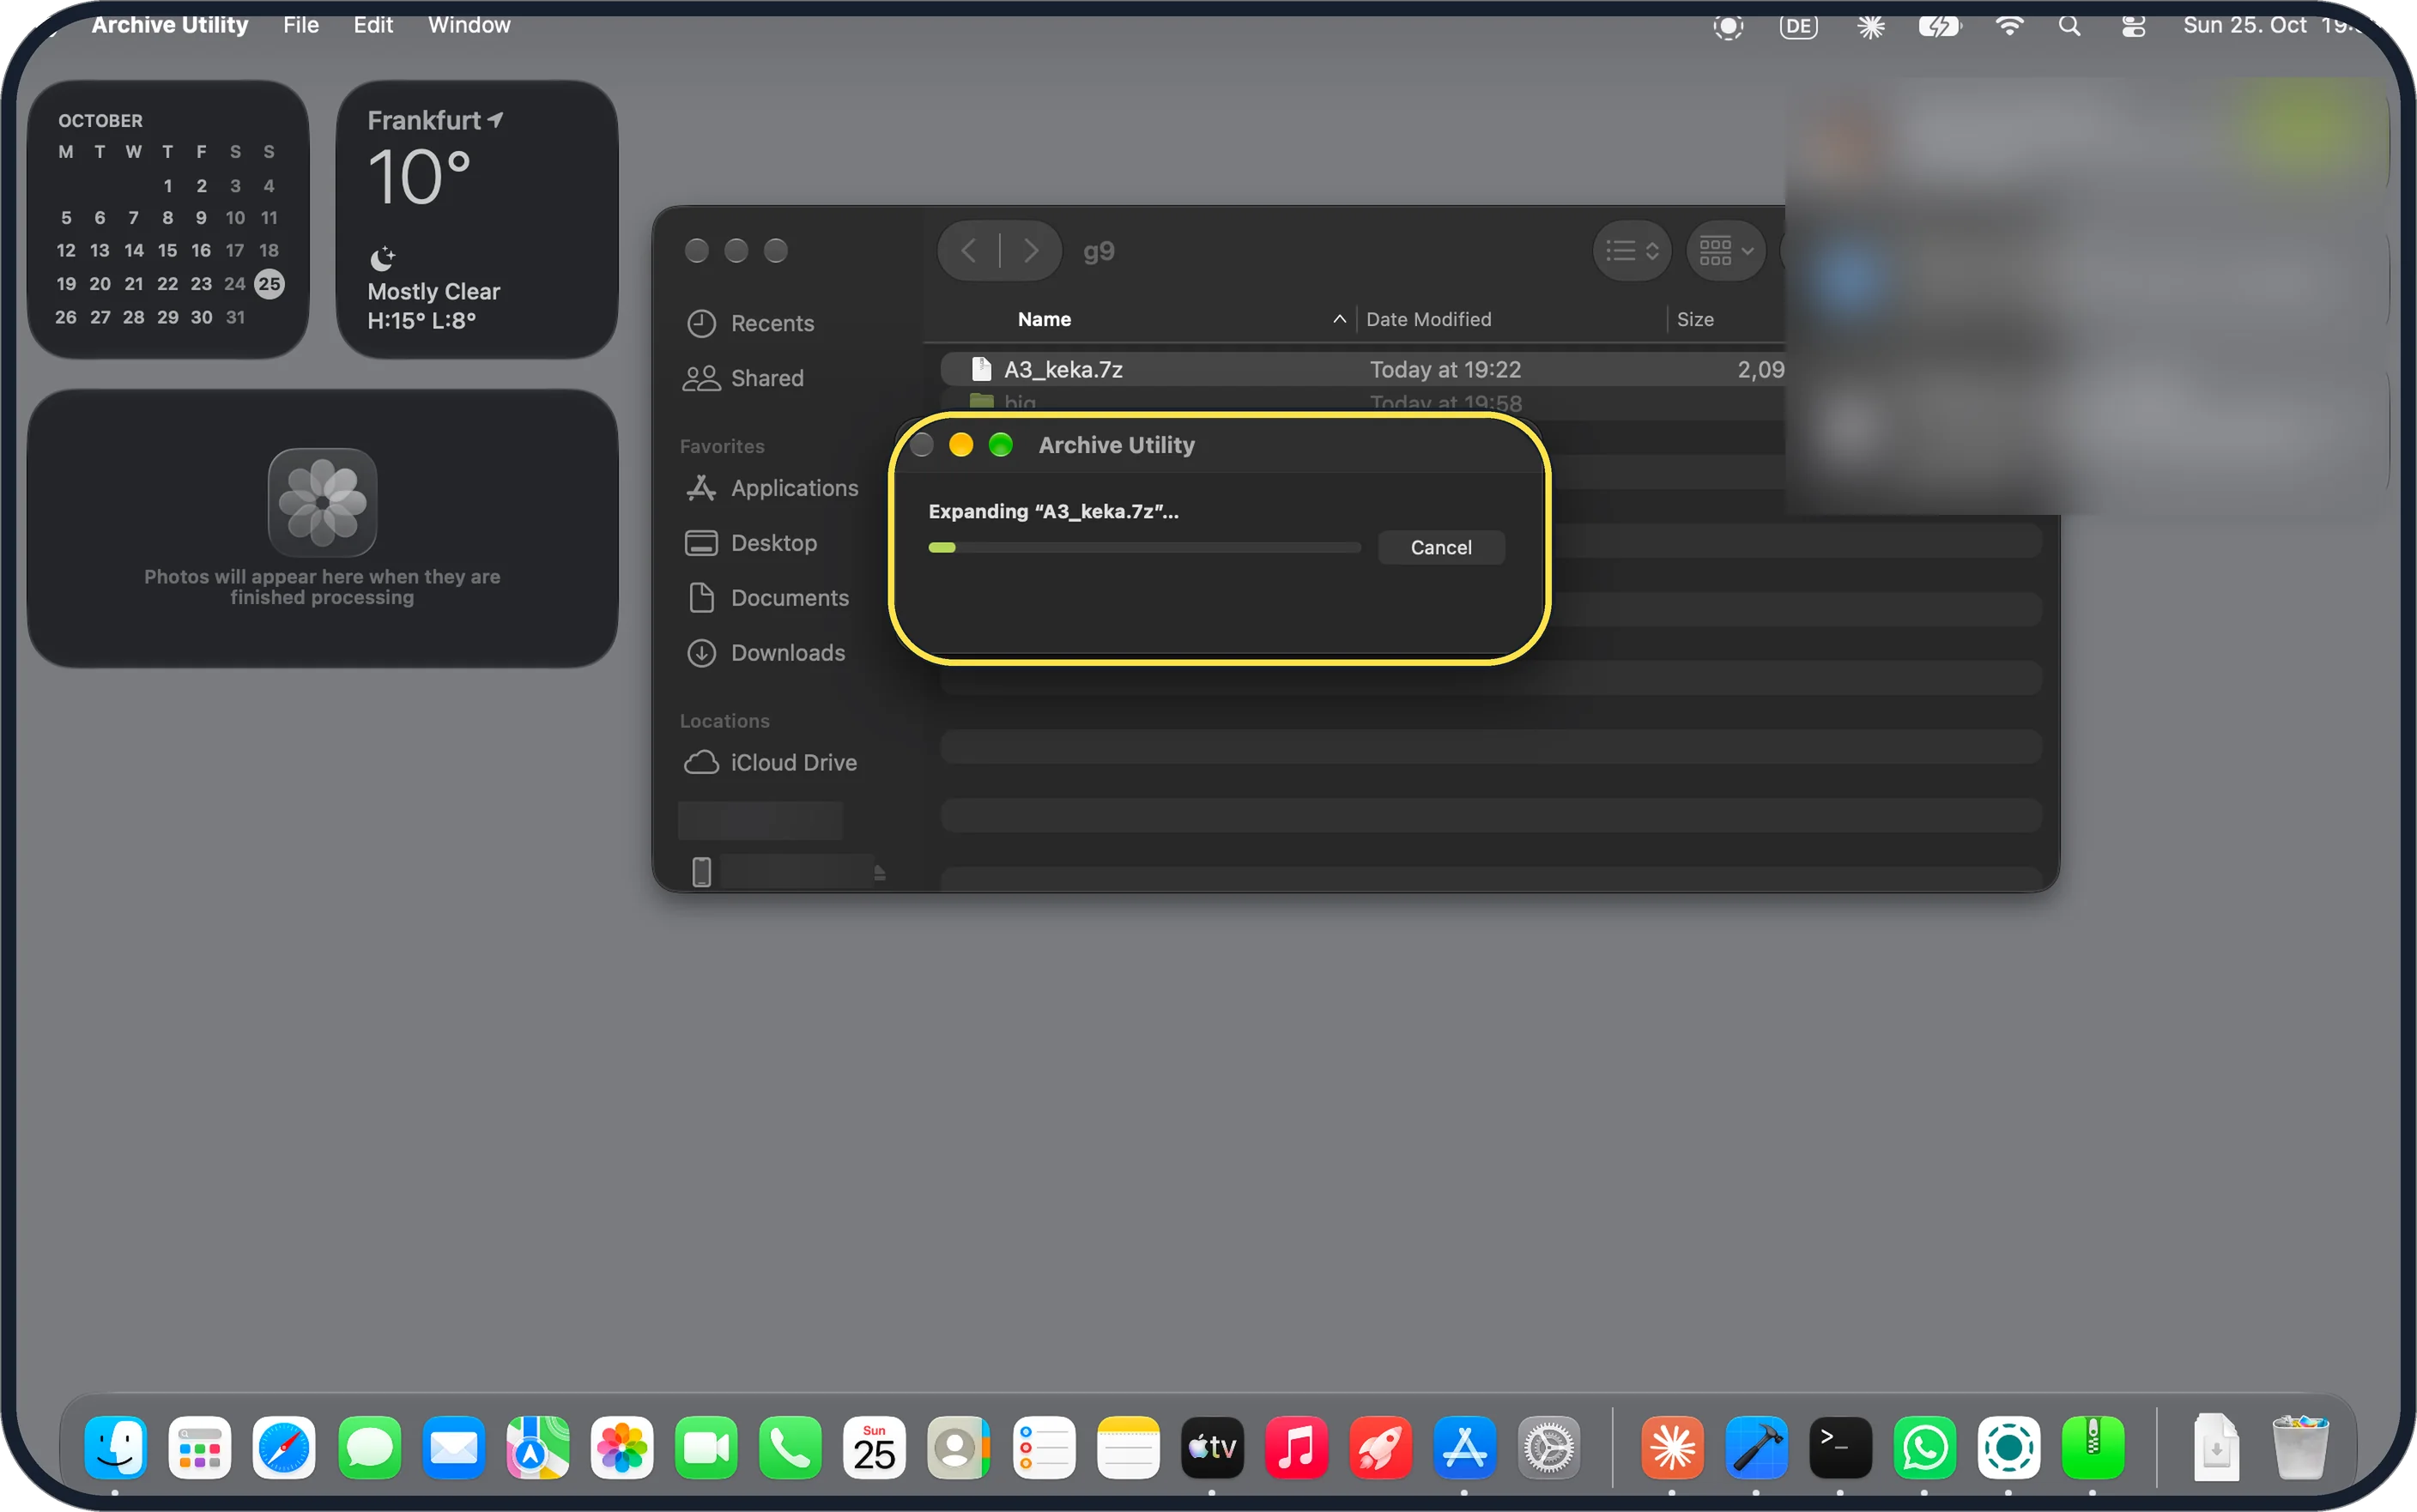Open Shared in the Finder sidebar
The height and width of the screenshot is (1512, 2417).
[745, 378]
